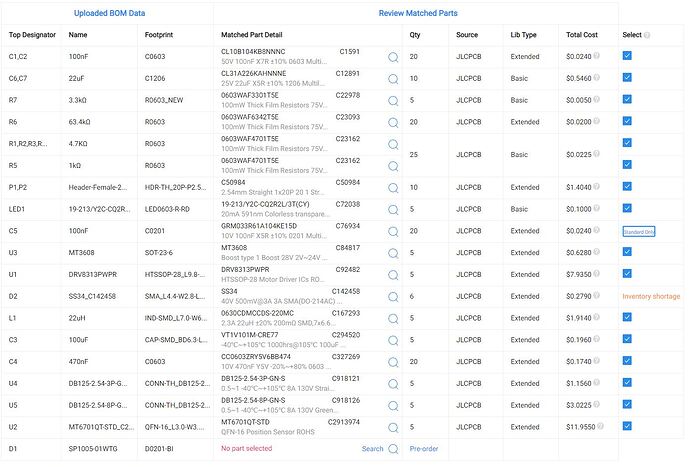Uncheck select box for U3 MT3608
This screenshot has height=467, width=690.
point(627,252)
